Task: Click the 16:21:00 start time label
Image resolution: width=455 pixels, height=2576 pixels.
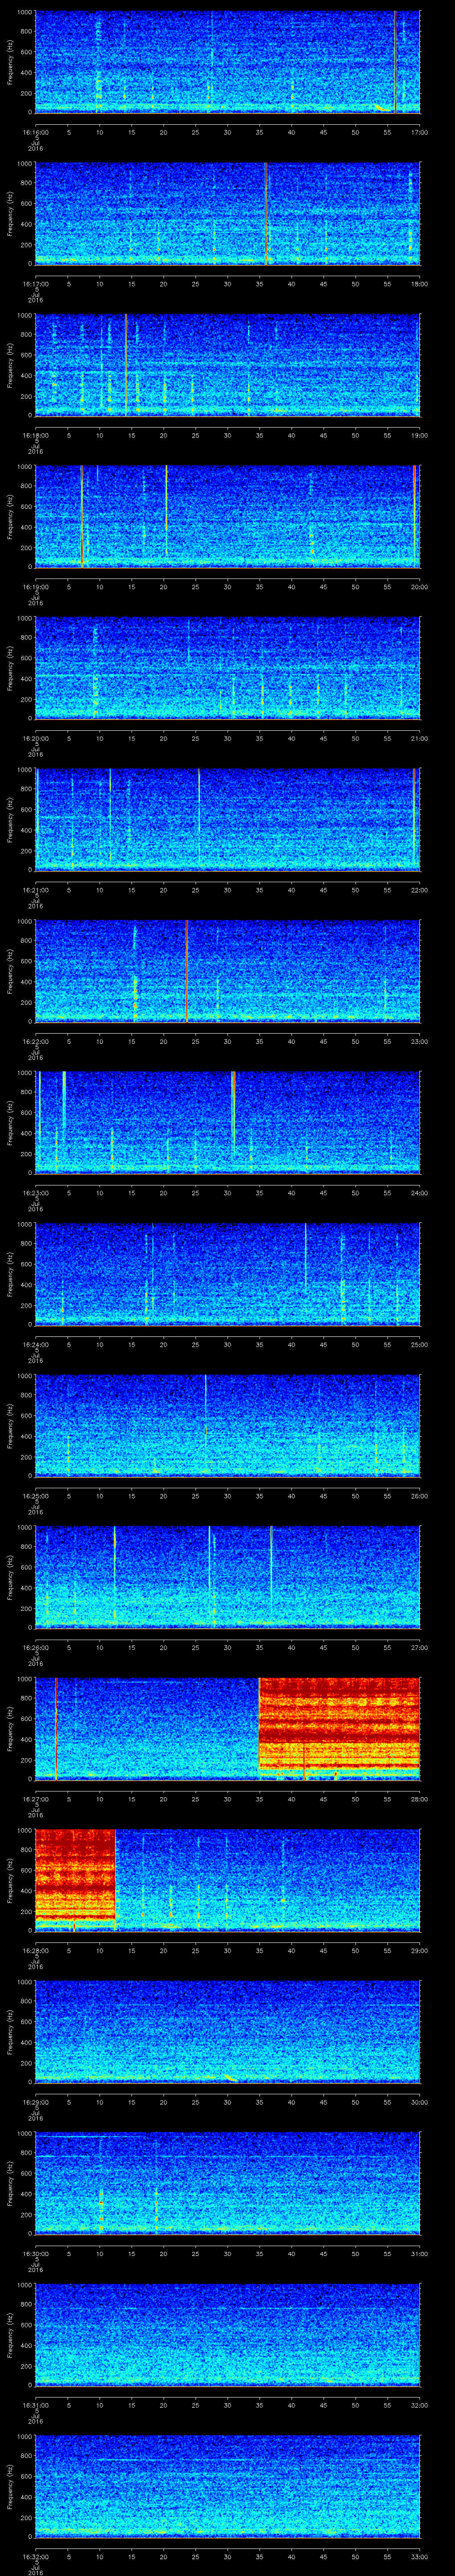Action: point(35,890)
